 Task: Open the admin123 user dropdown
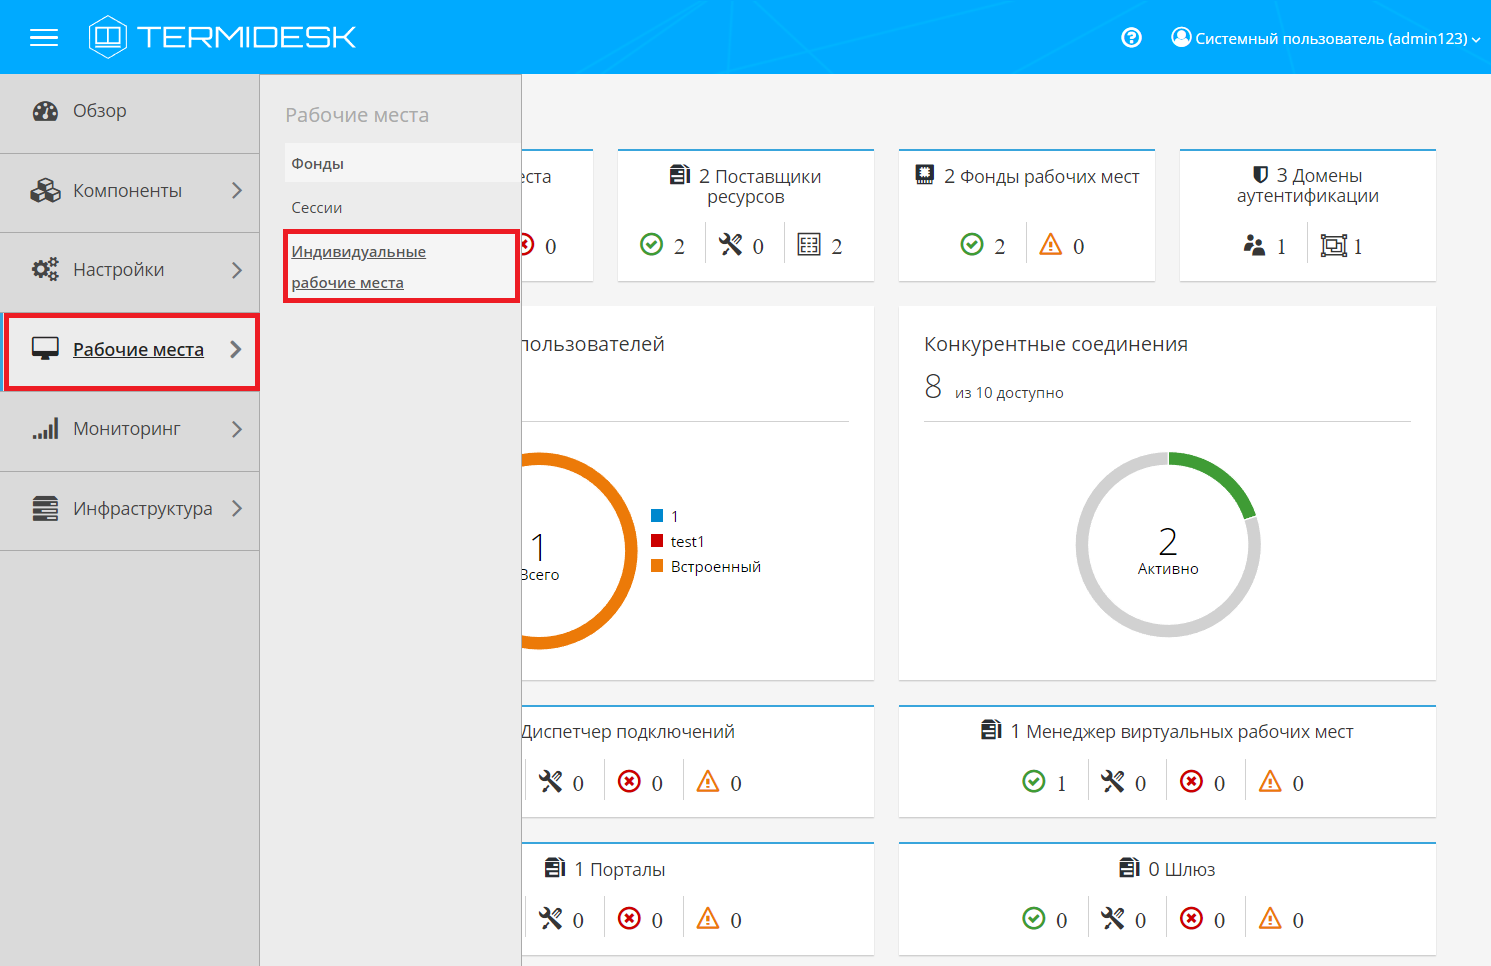[1325, 38]
